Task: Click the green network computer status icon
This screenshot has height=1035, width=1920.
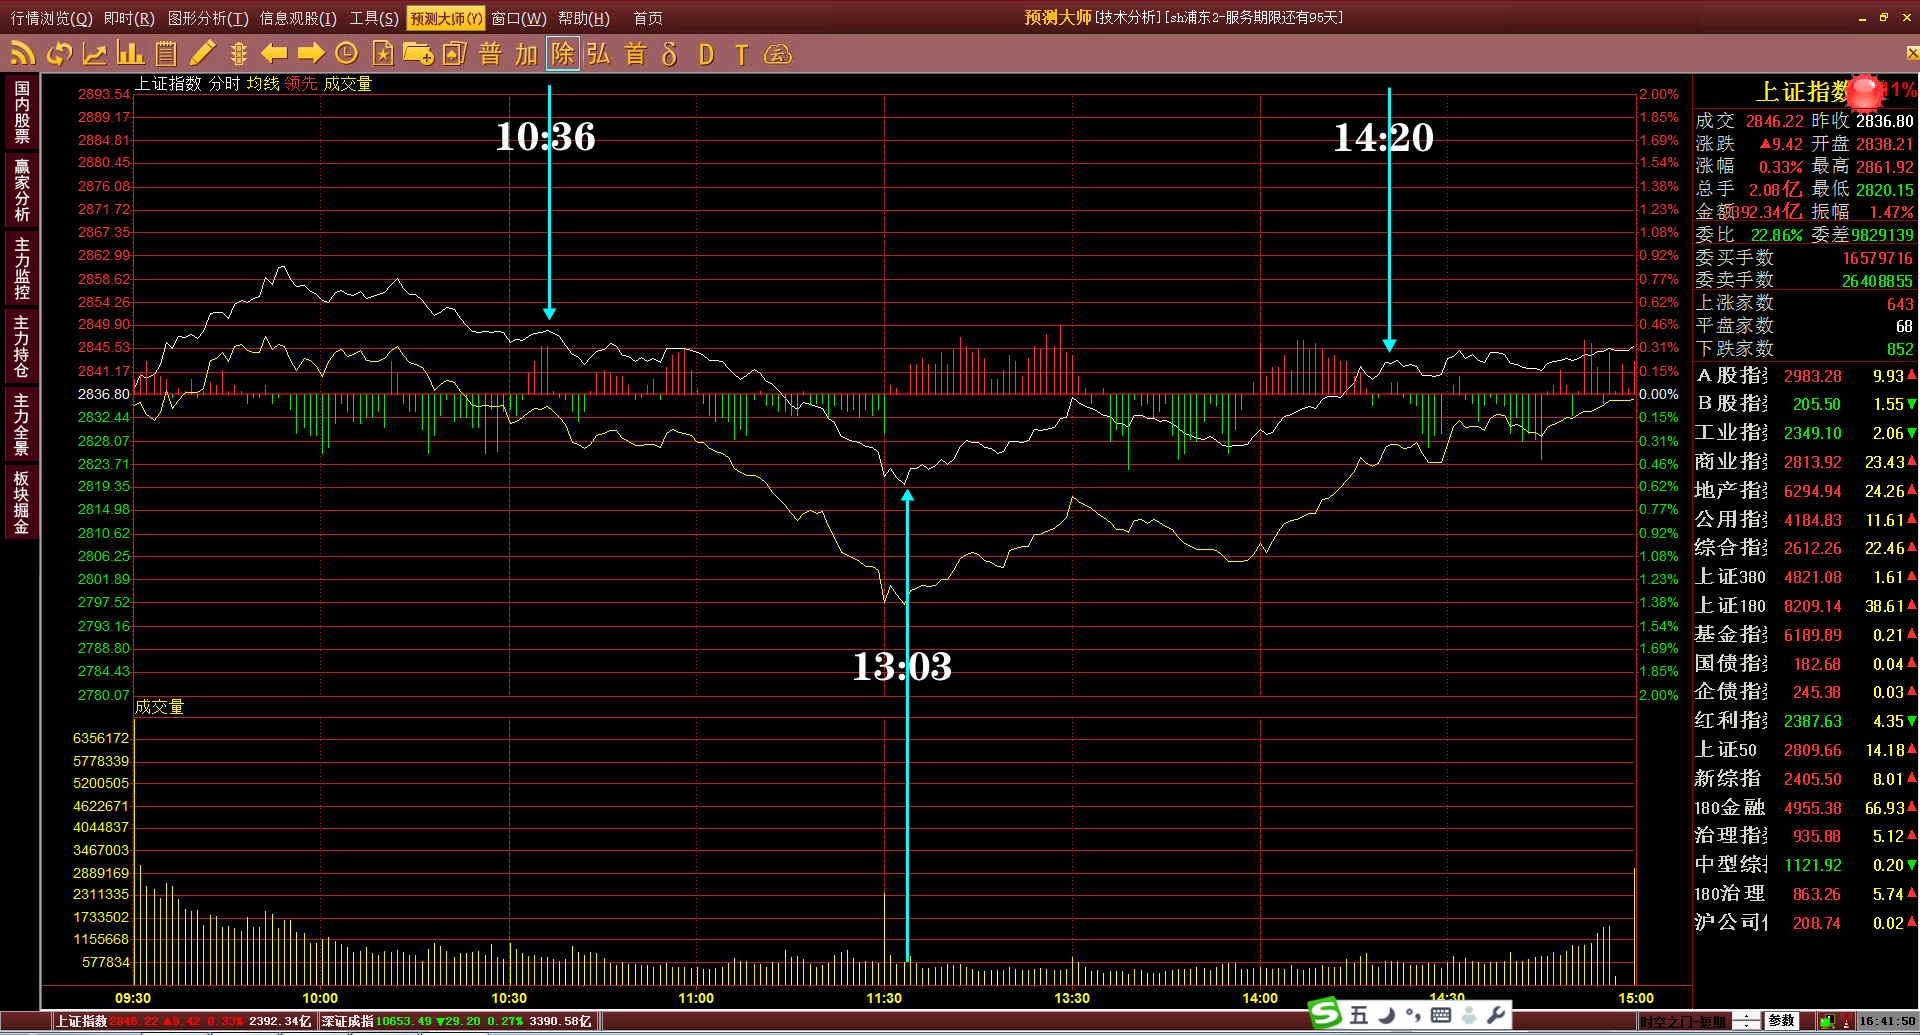Action: tap(1826, 1021)
